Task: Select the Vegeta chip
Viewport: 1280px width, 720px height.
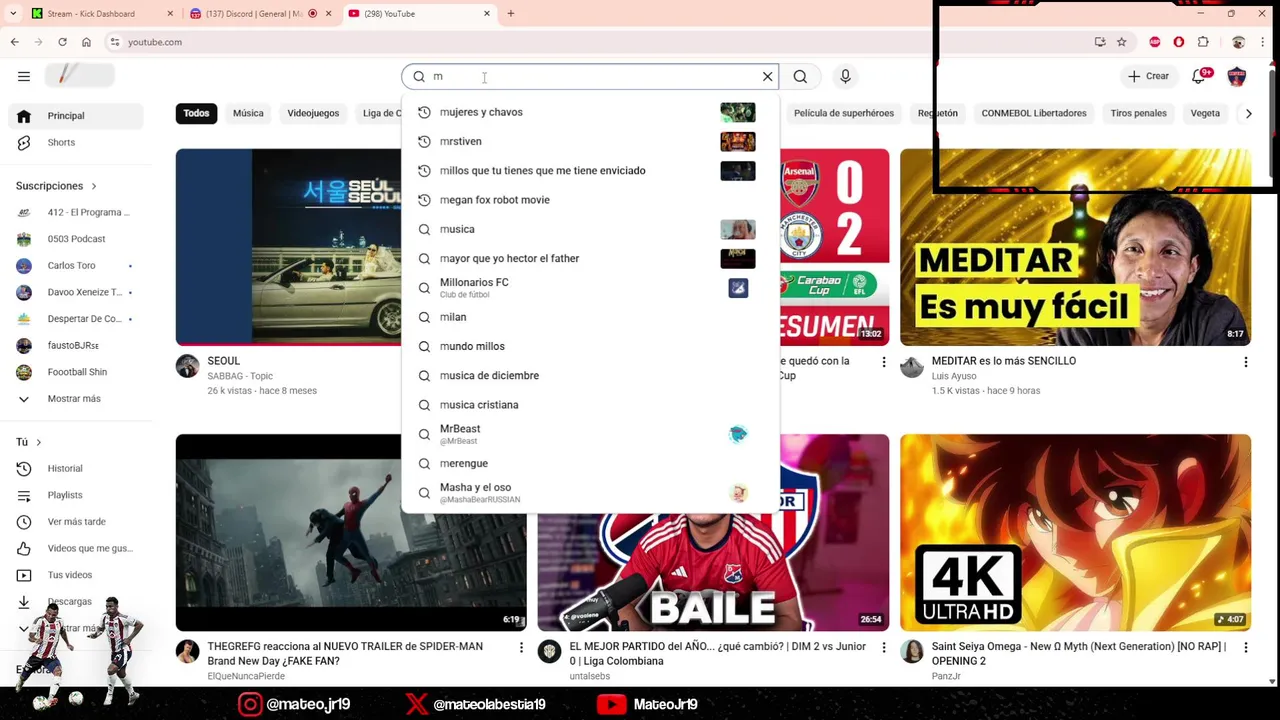Action: coord(1205,113)
